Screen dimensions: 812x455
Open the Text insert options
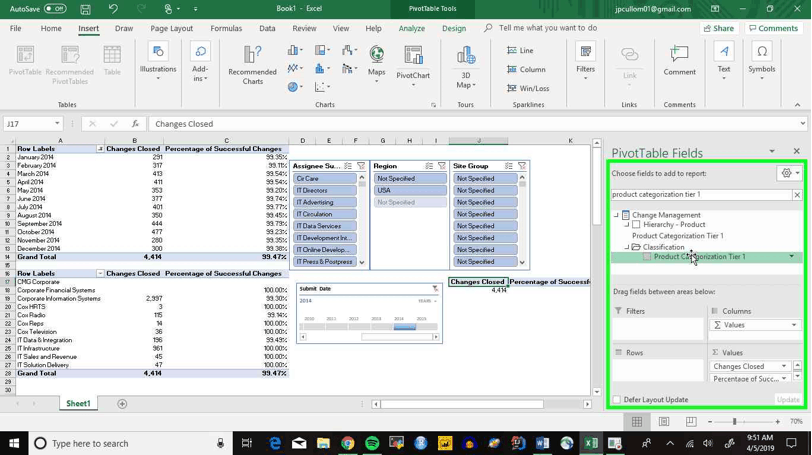(x=723, y=62)
